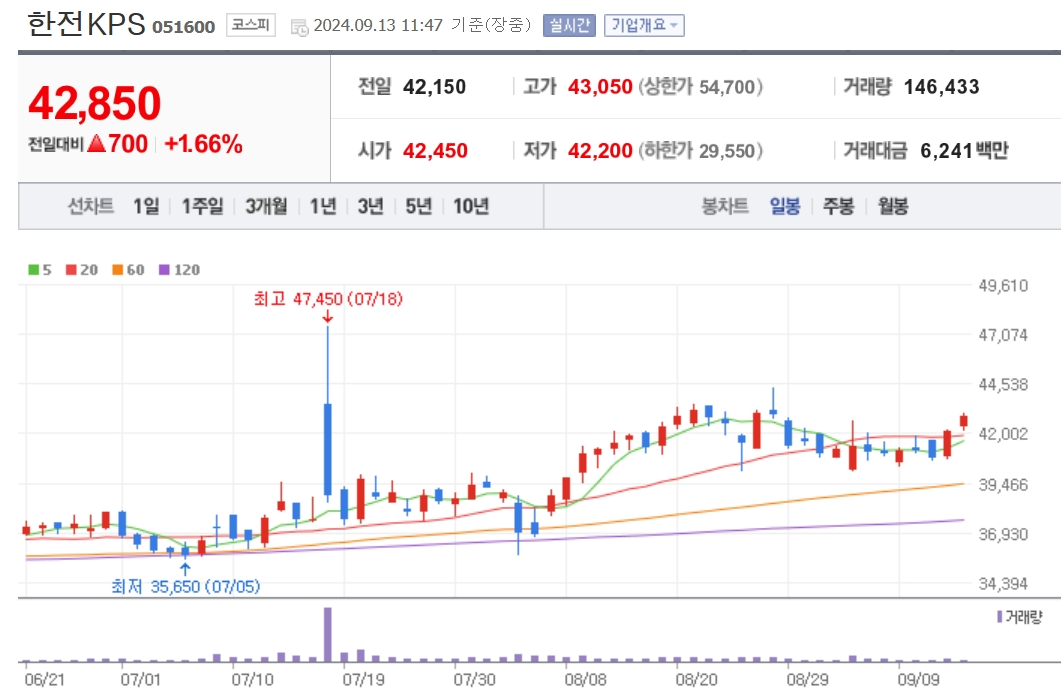Select the 1일 line chart tab

tap(146, 206)
